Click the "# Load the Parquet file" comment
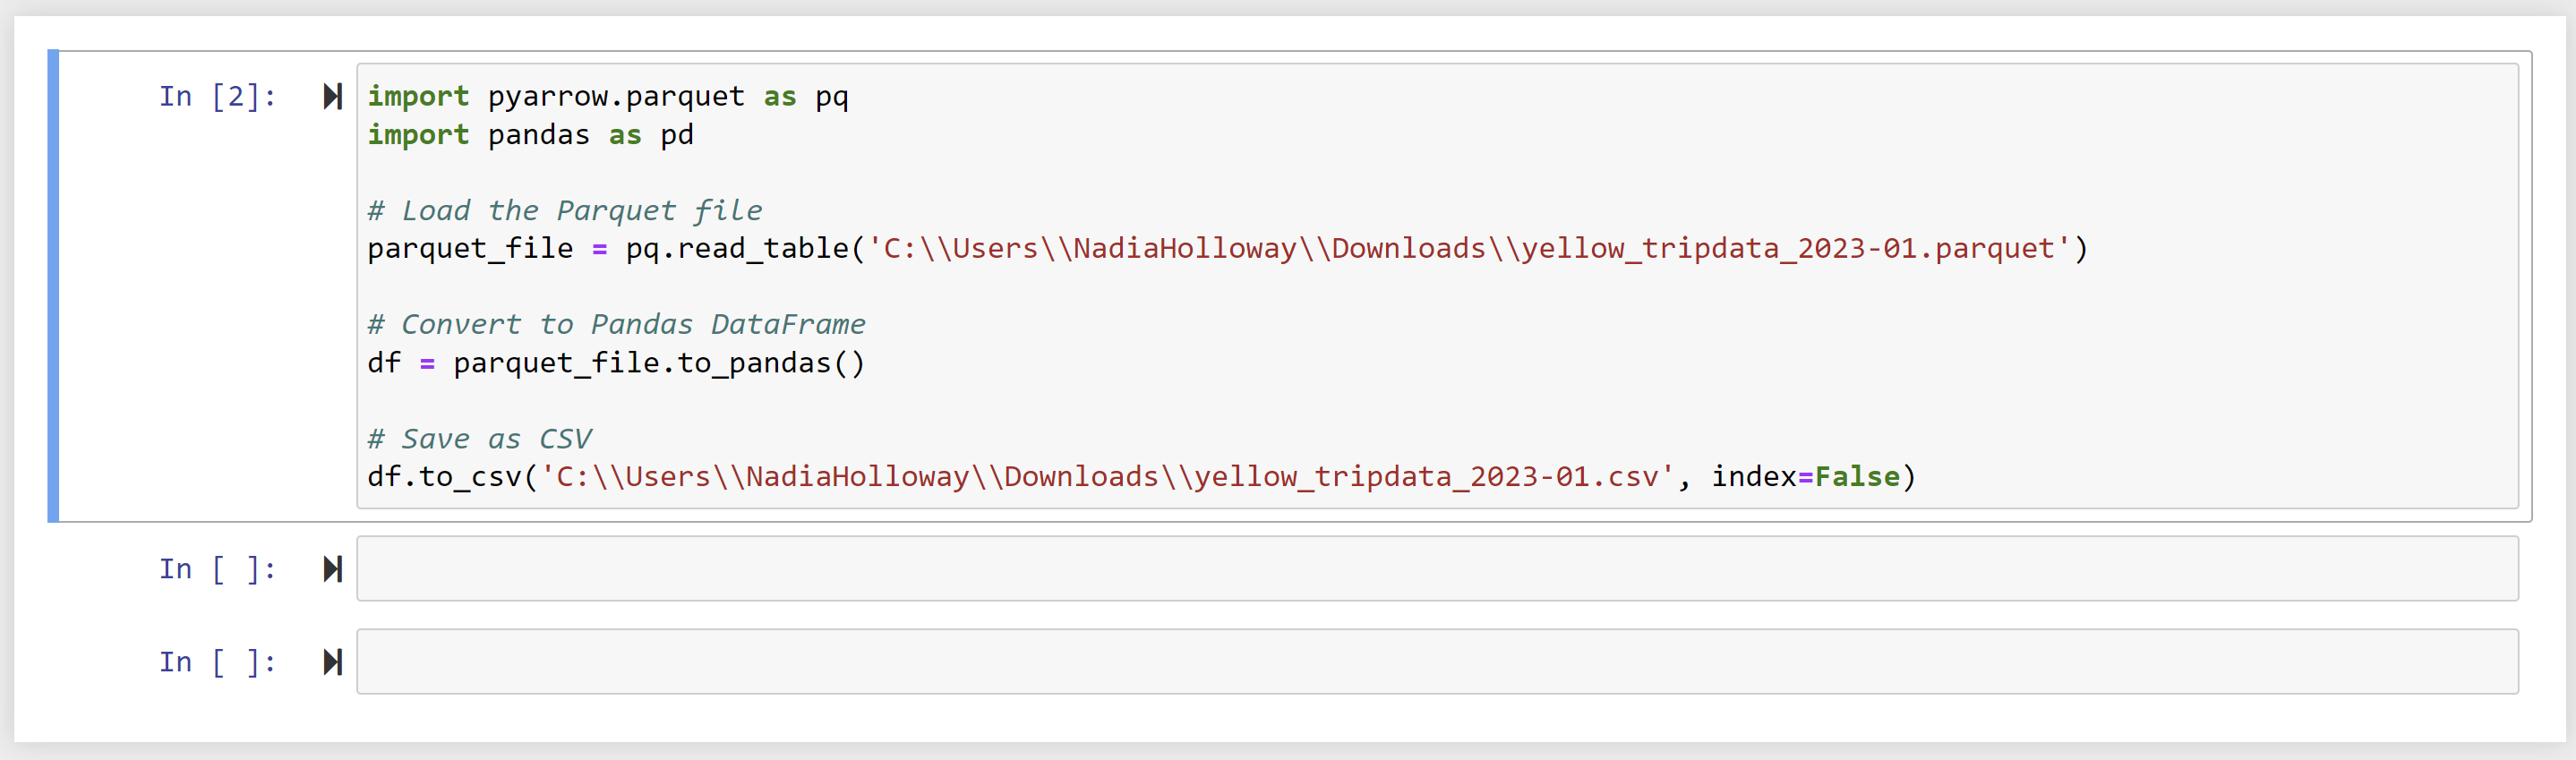The image size is (2576, 760). pos(564,211)
